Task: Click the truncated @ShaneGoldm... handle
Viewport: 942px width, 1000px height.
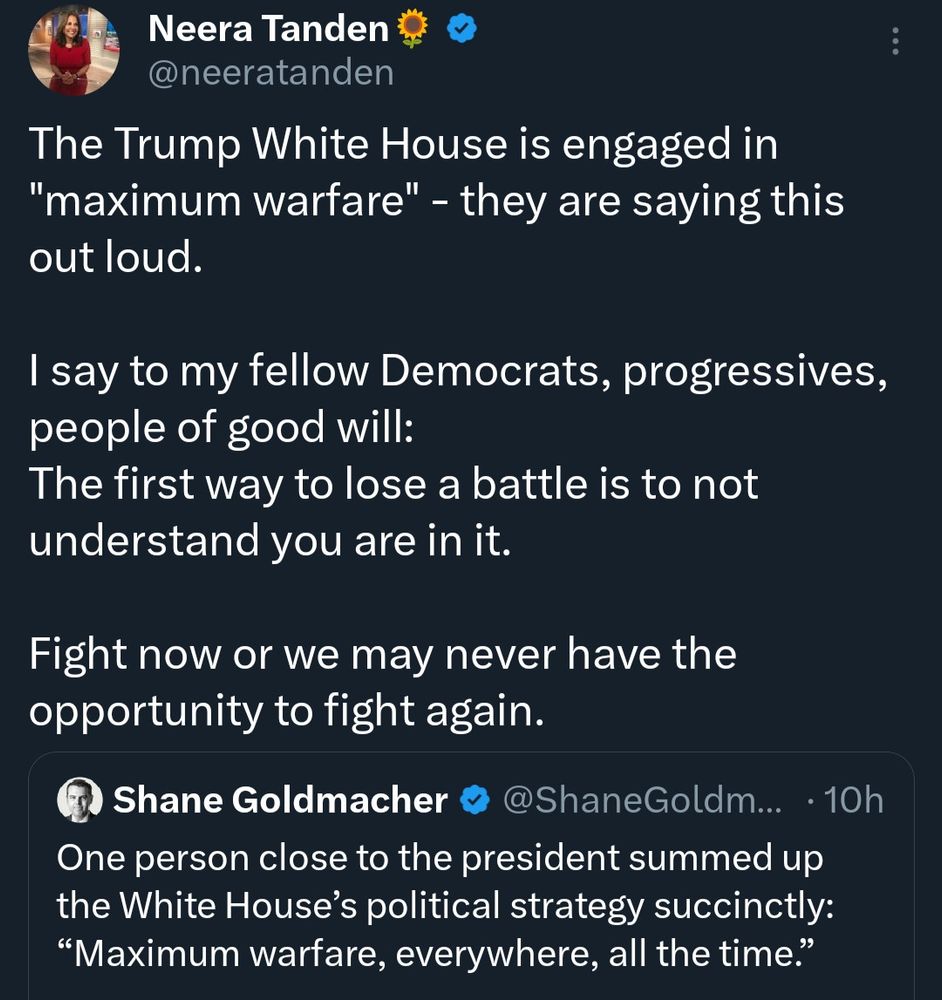Action: coord(642,800)
